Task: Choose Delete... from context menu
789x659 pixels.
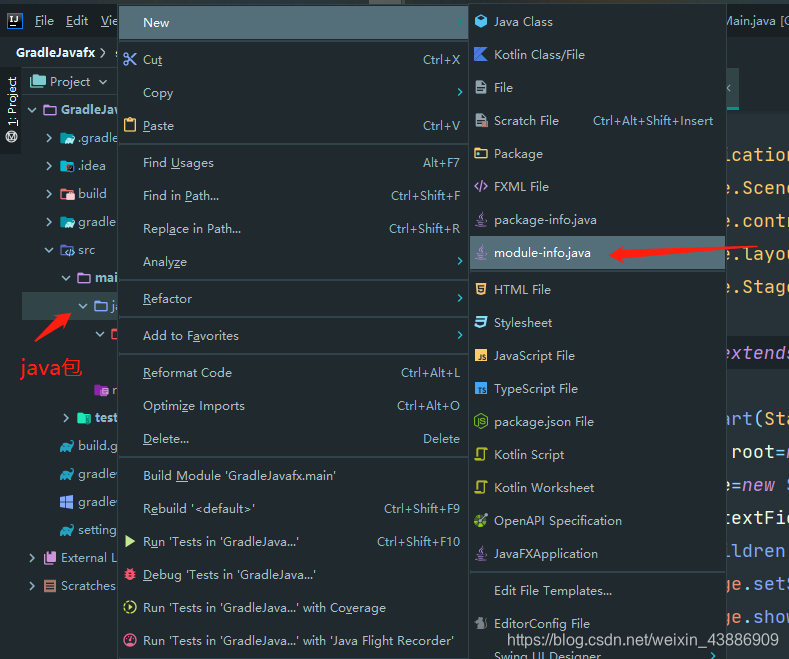Action: [293, 439]
